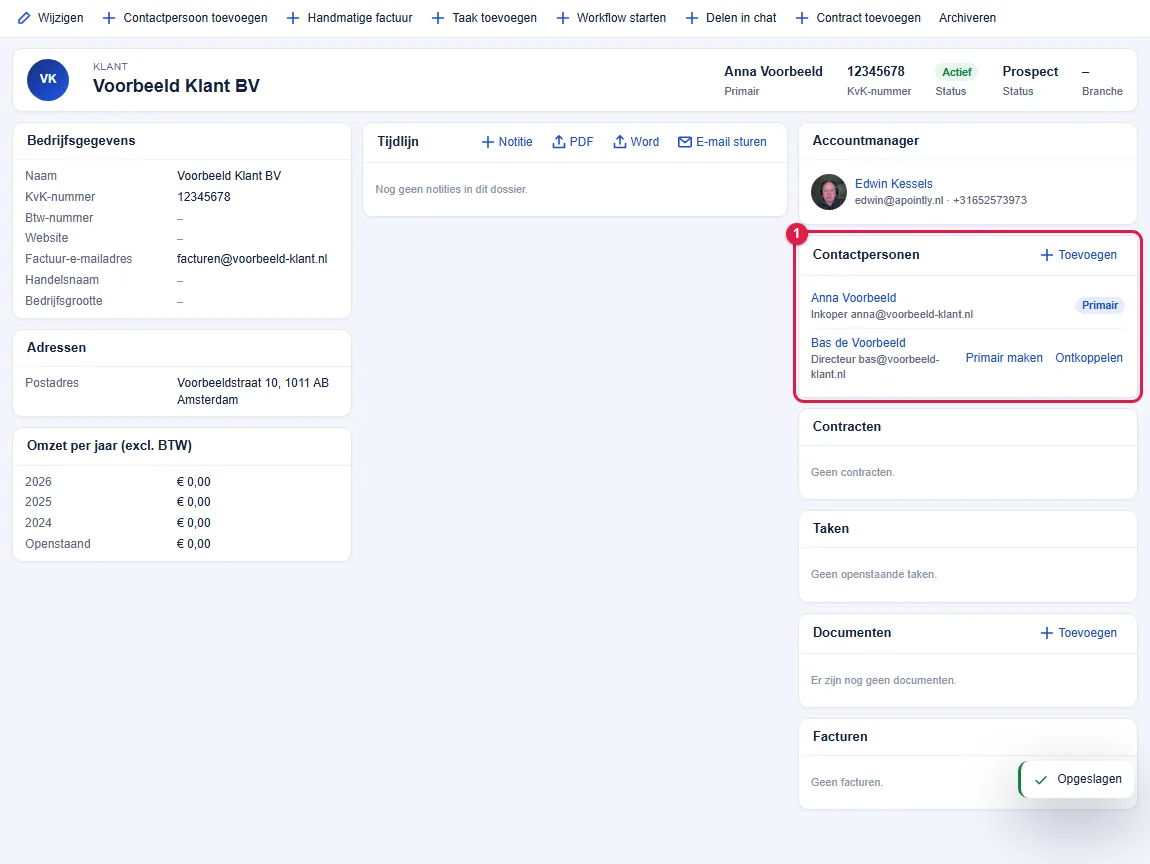The width and height of the screenshot is (1150, 864).
Task: Open Edwin Kessels accountmanager link
Action: coord(893,183)
